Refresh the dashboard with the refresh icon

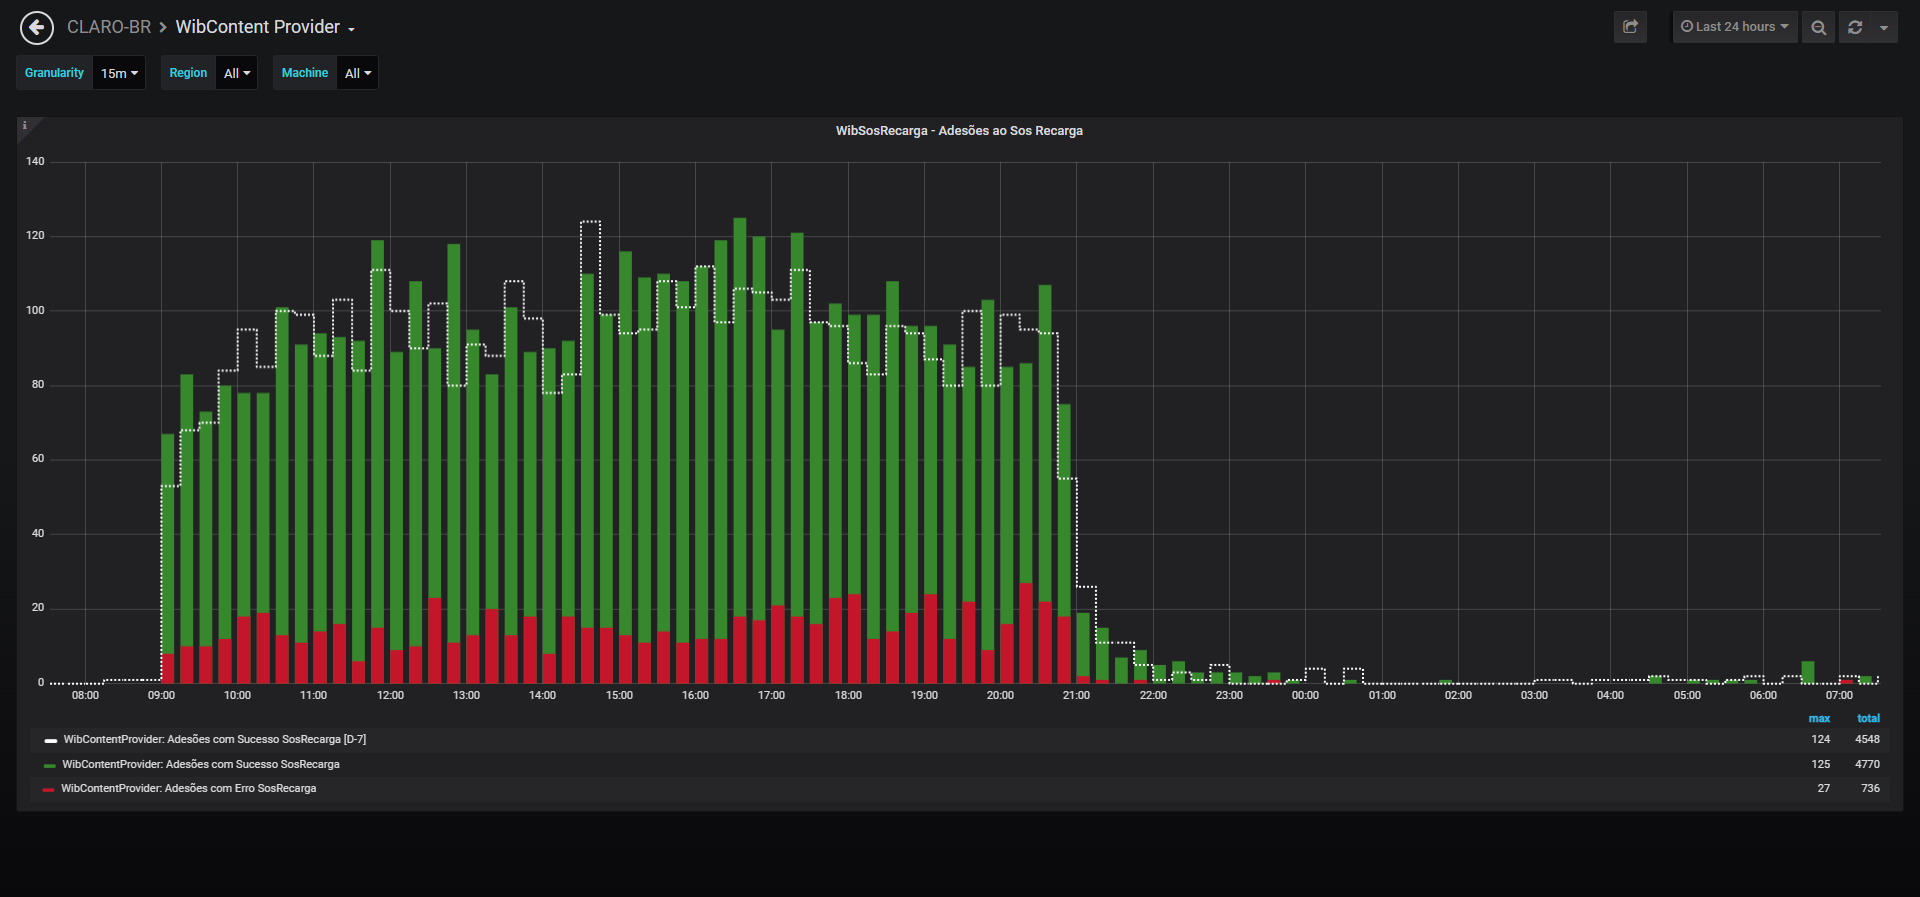coord(1855,27)
